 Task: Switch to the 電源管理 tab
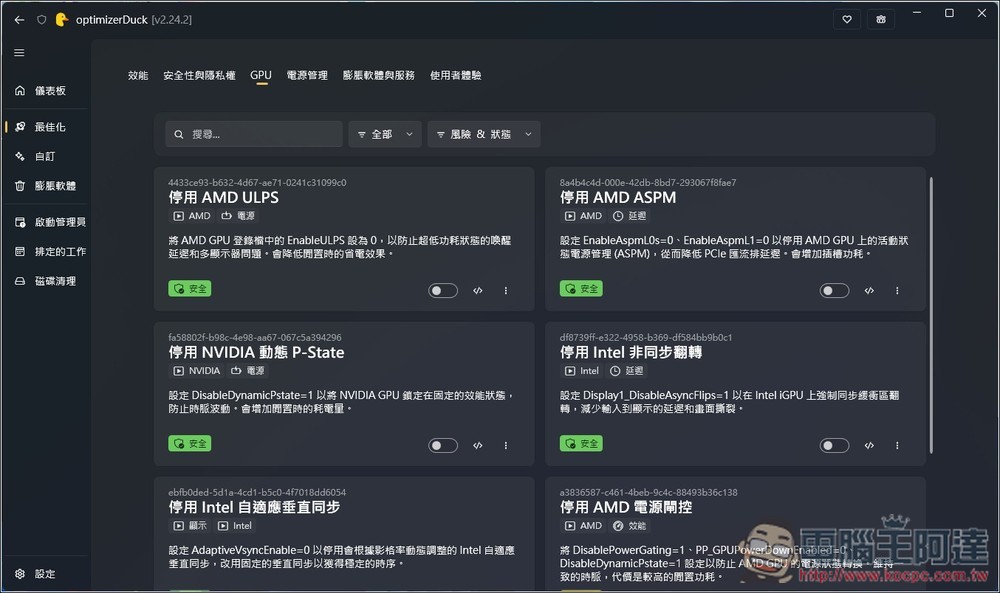tap(307, 75)
